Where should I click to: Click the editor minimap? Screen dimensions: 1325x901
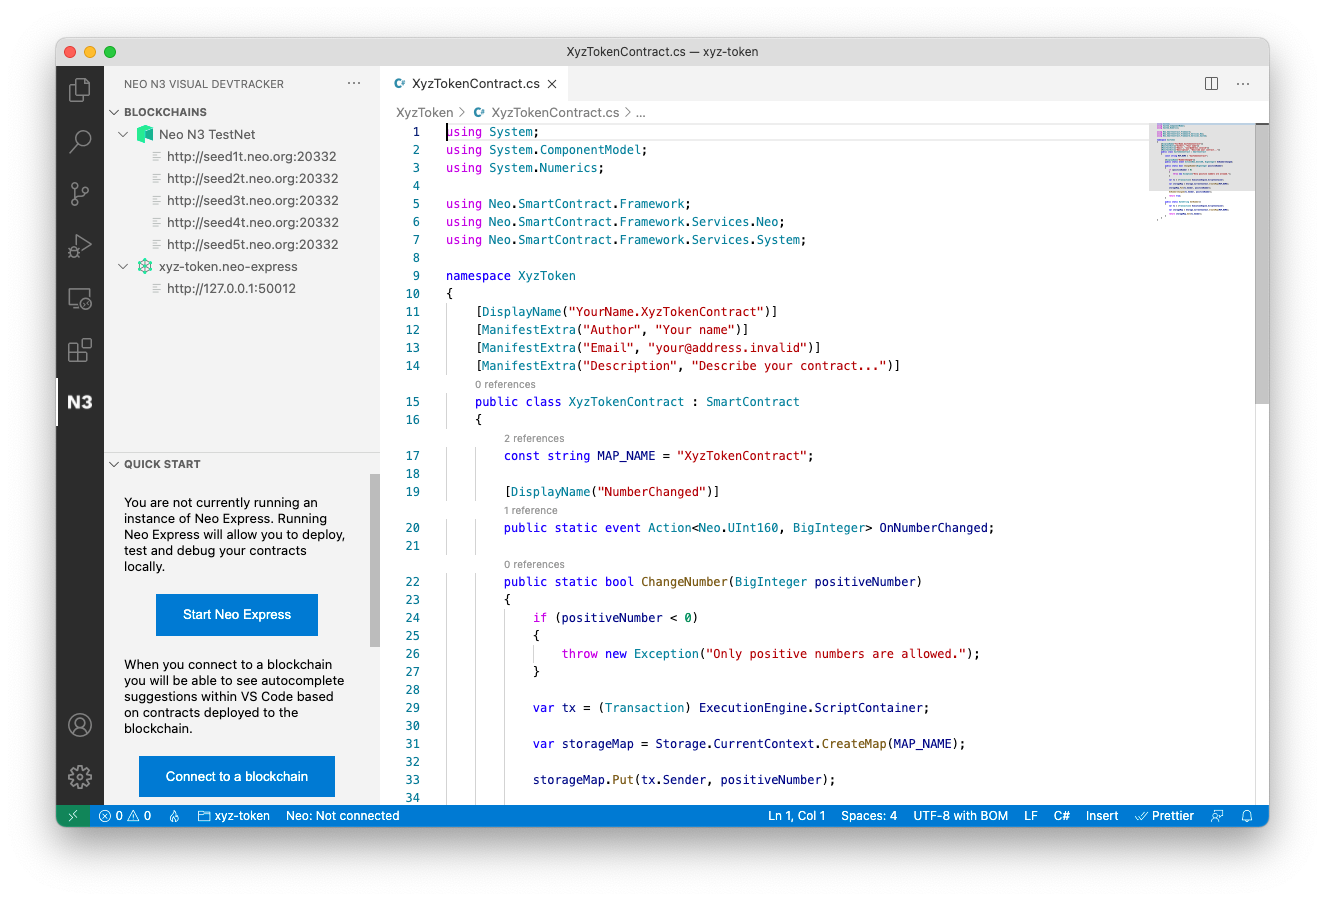pos(1201,170)
